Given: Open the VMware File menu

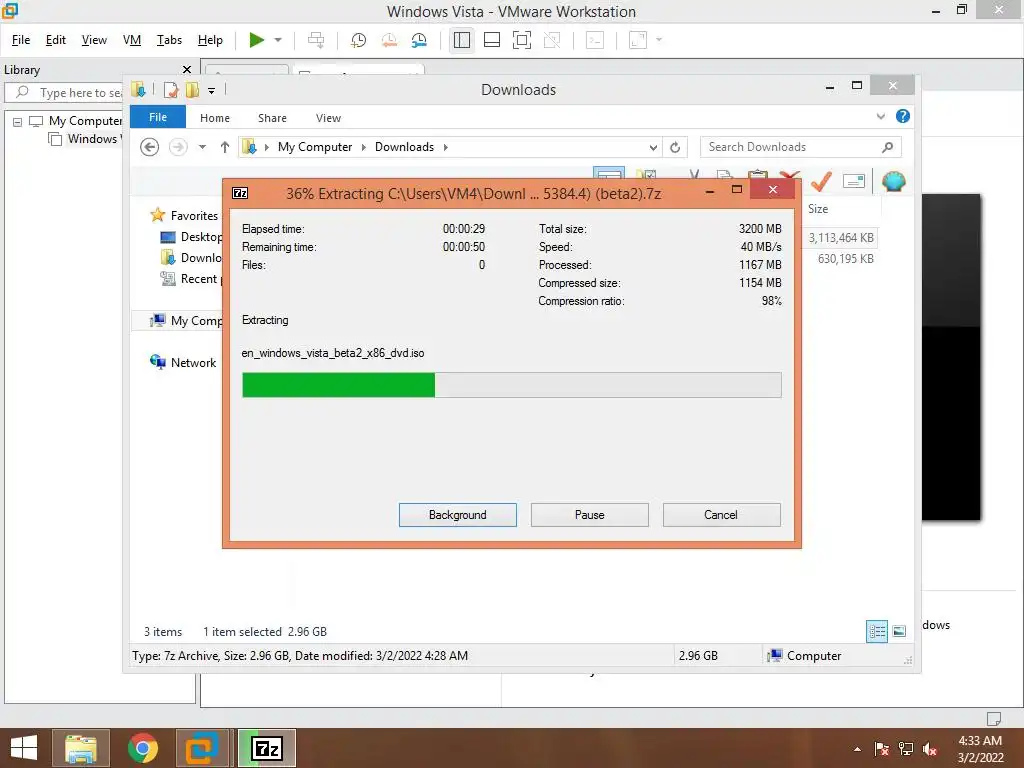Looking at the screenshot, I should 21,40.
